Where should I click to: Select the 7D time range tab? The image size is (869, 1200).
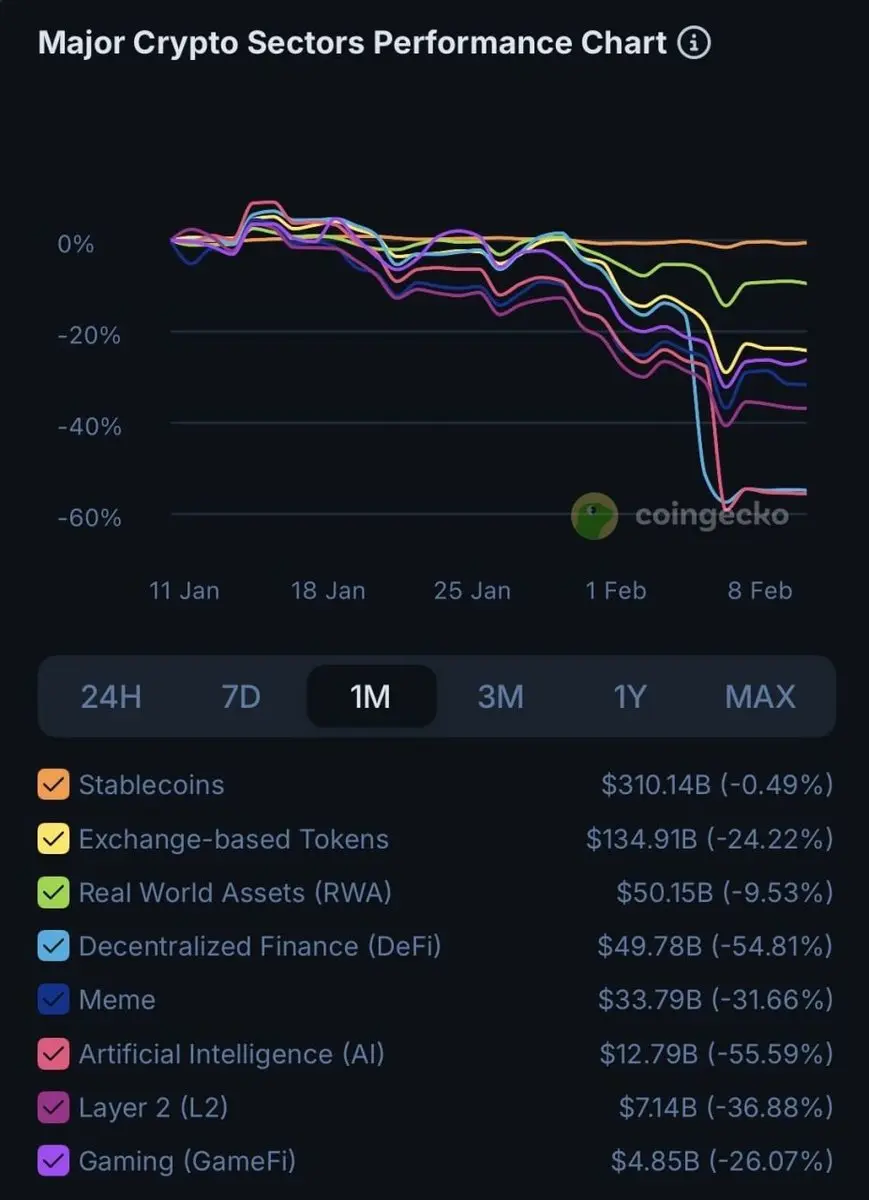point(241,696)
